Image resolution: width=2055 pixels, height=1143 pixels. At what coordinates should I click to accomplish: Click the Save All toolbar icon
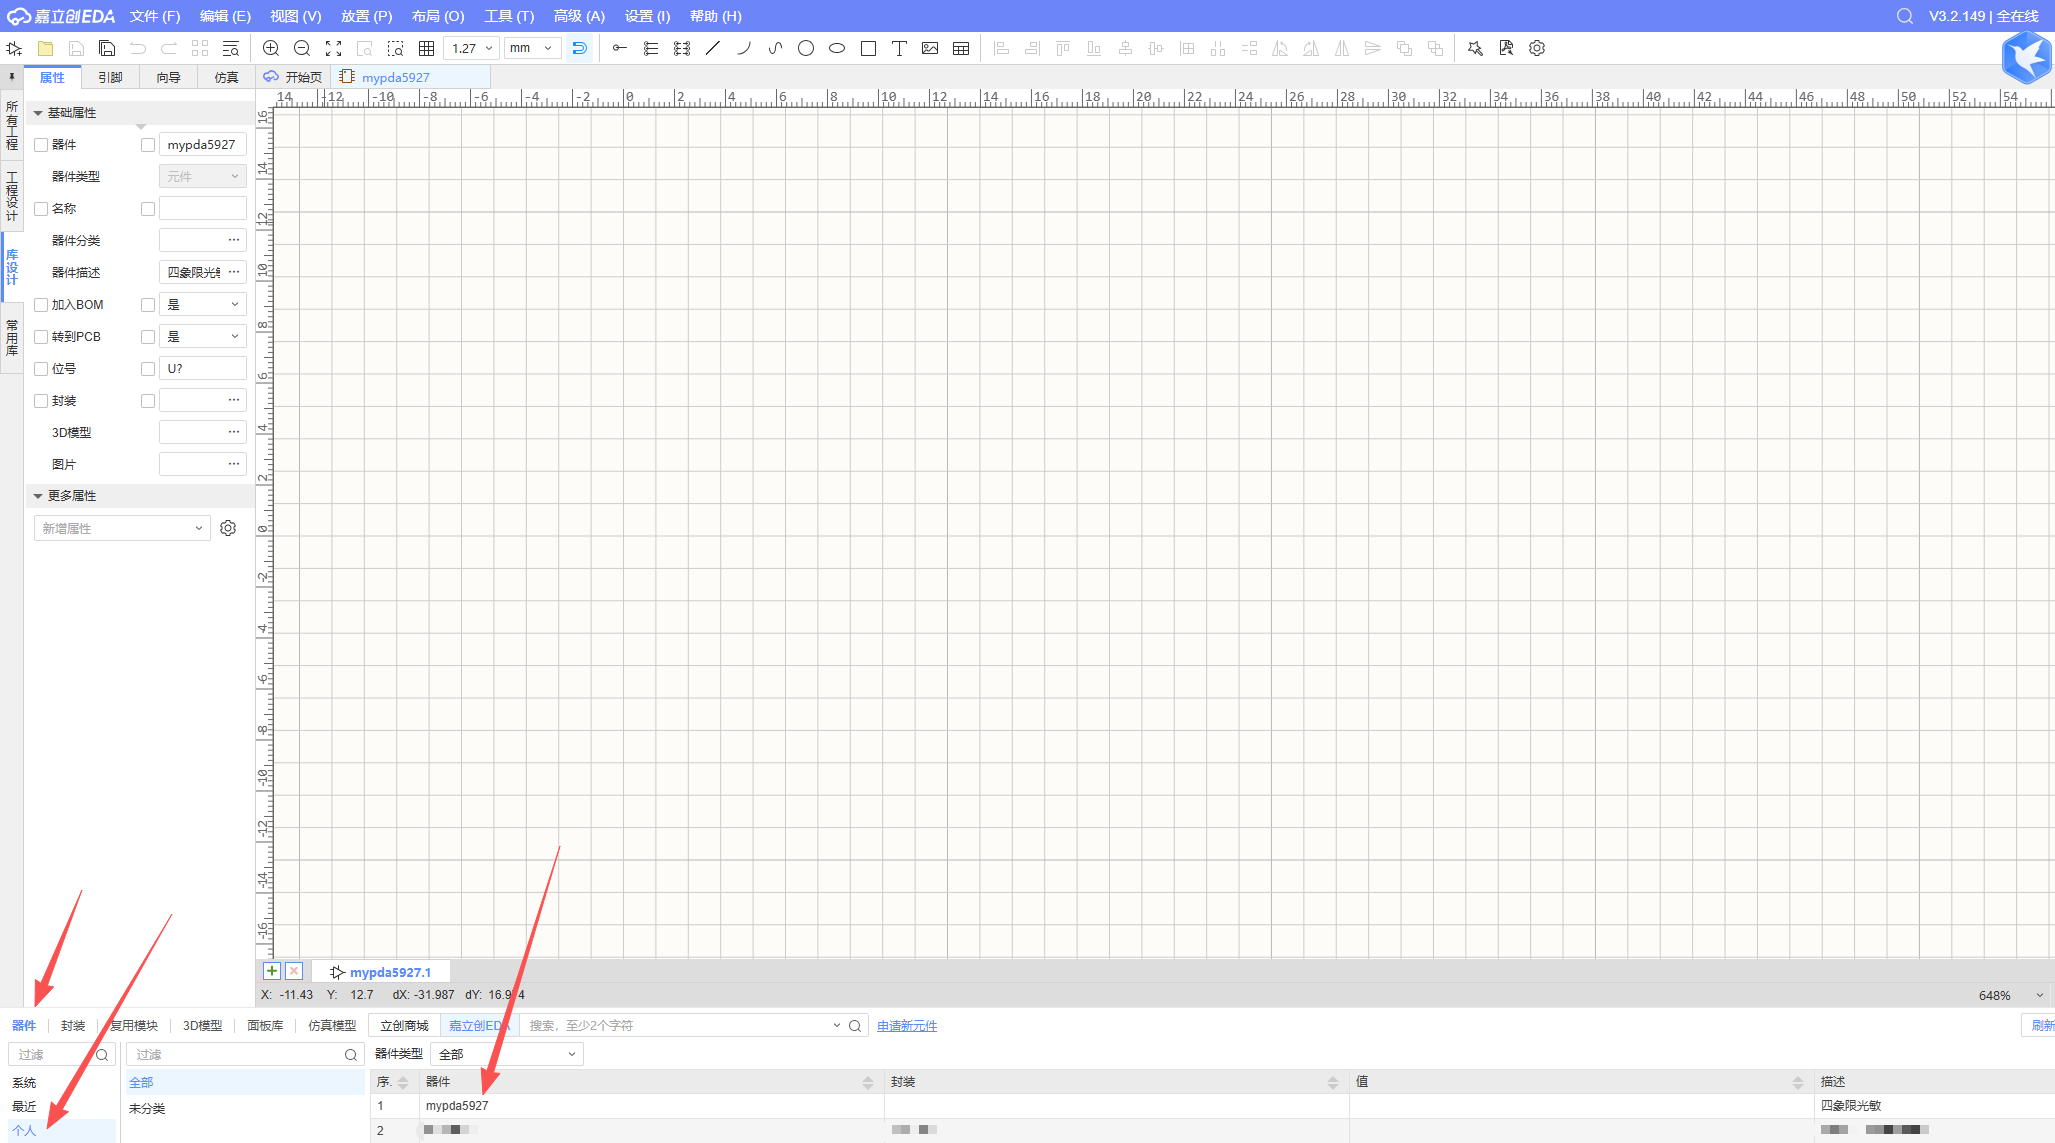(x=107, y=48)
